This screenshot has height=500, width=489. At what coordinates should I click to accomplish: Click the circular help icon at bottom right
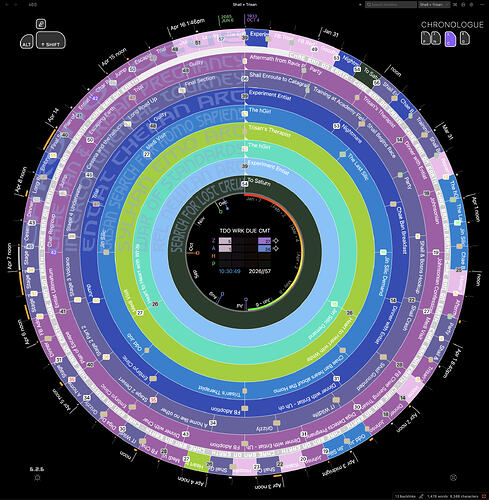[453, 477]
